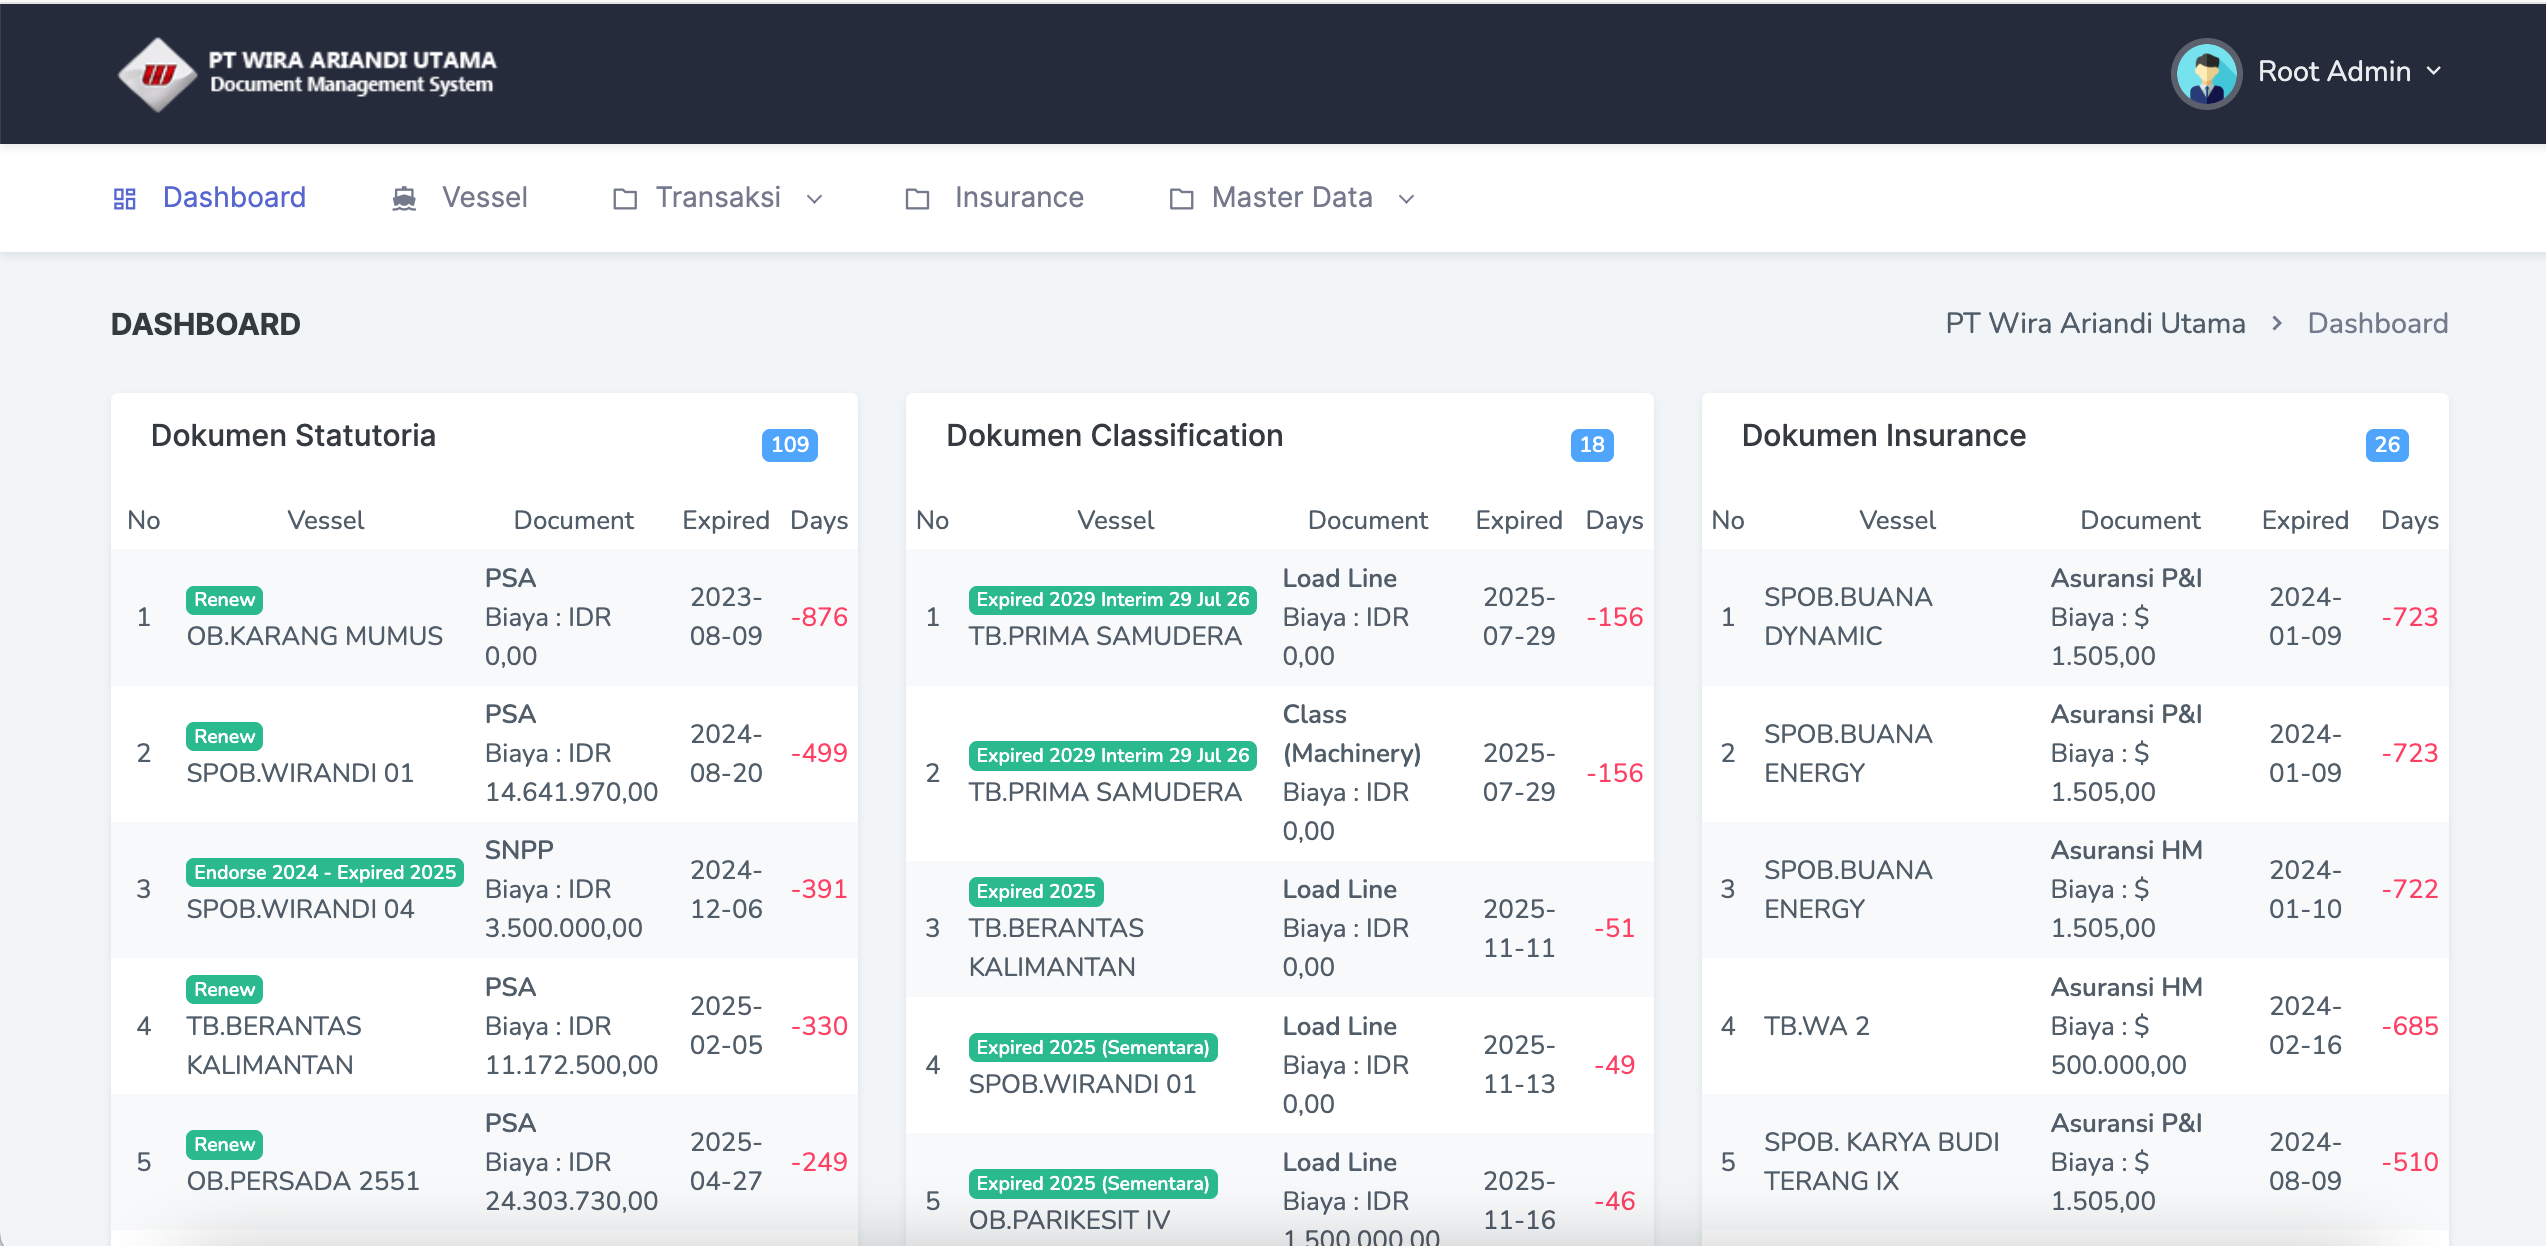Viewport: 2546px width, 1246px height.
Task: Click the Insurance folder icon
Action: tap(918, 199)
